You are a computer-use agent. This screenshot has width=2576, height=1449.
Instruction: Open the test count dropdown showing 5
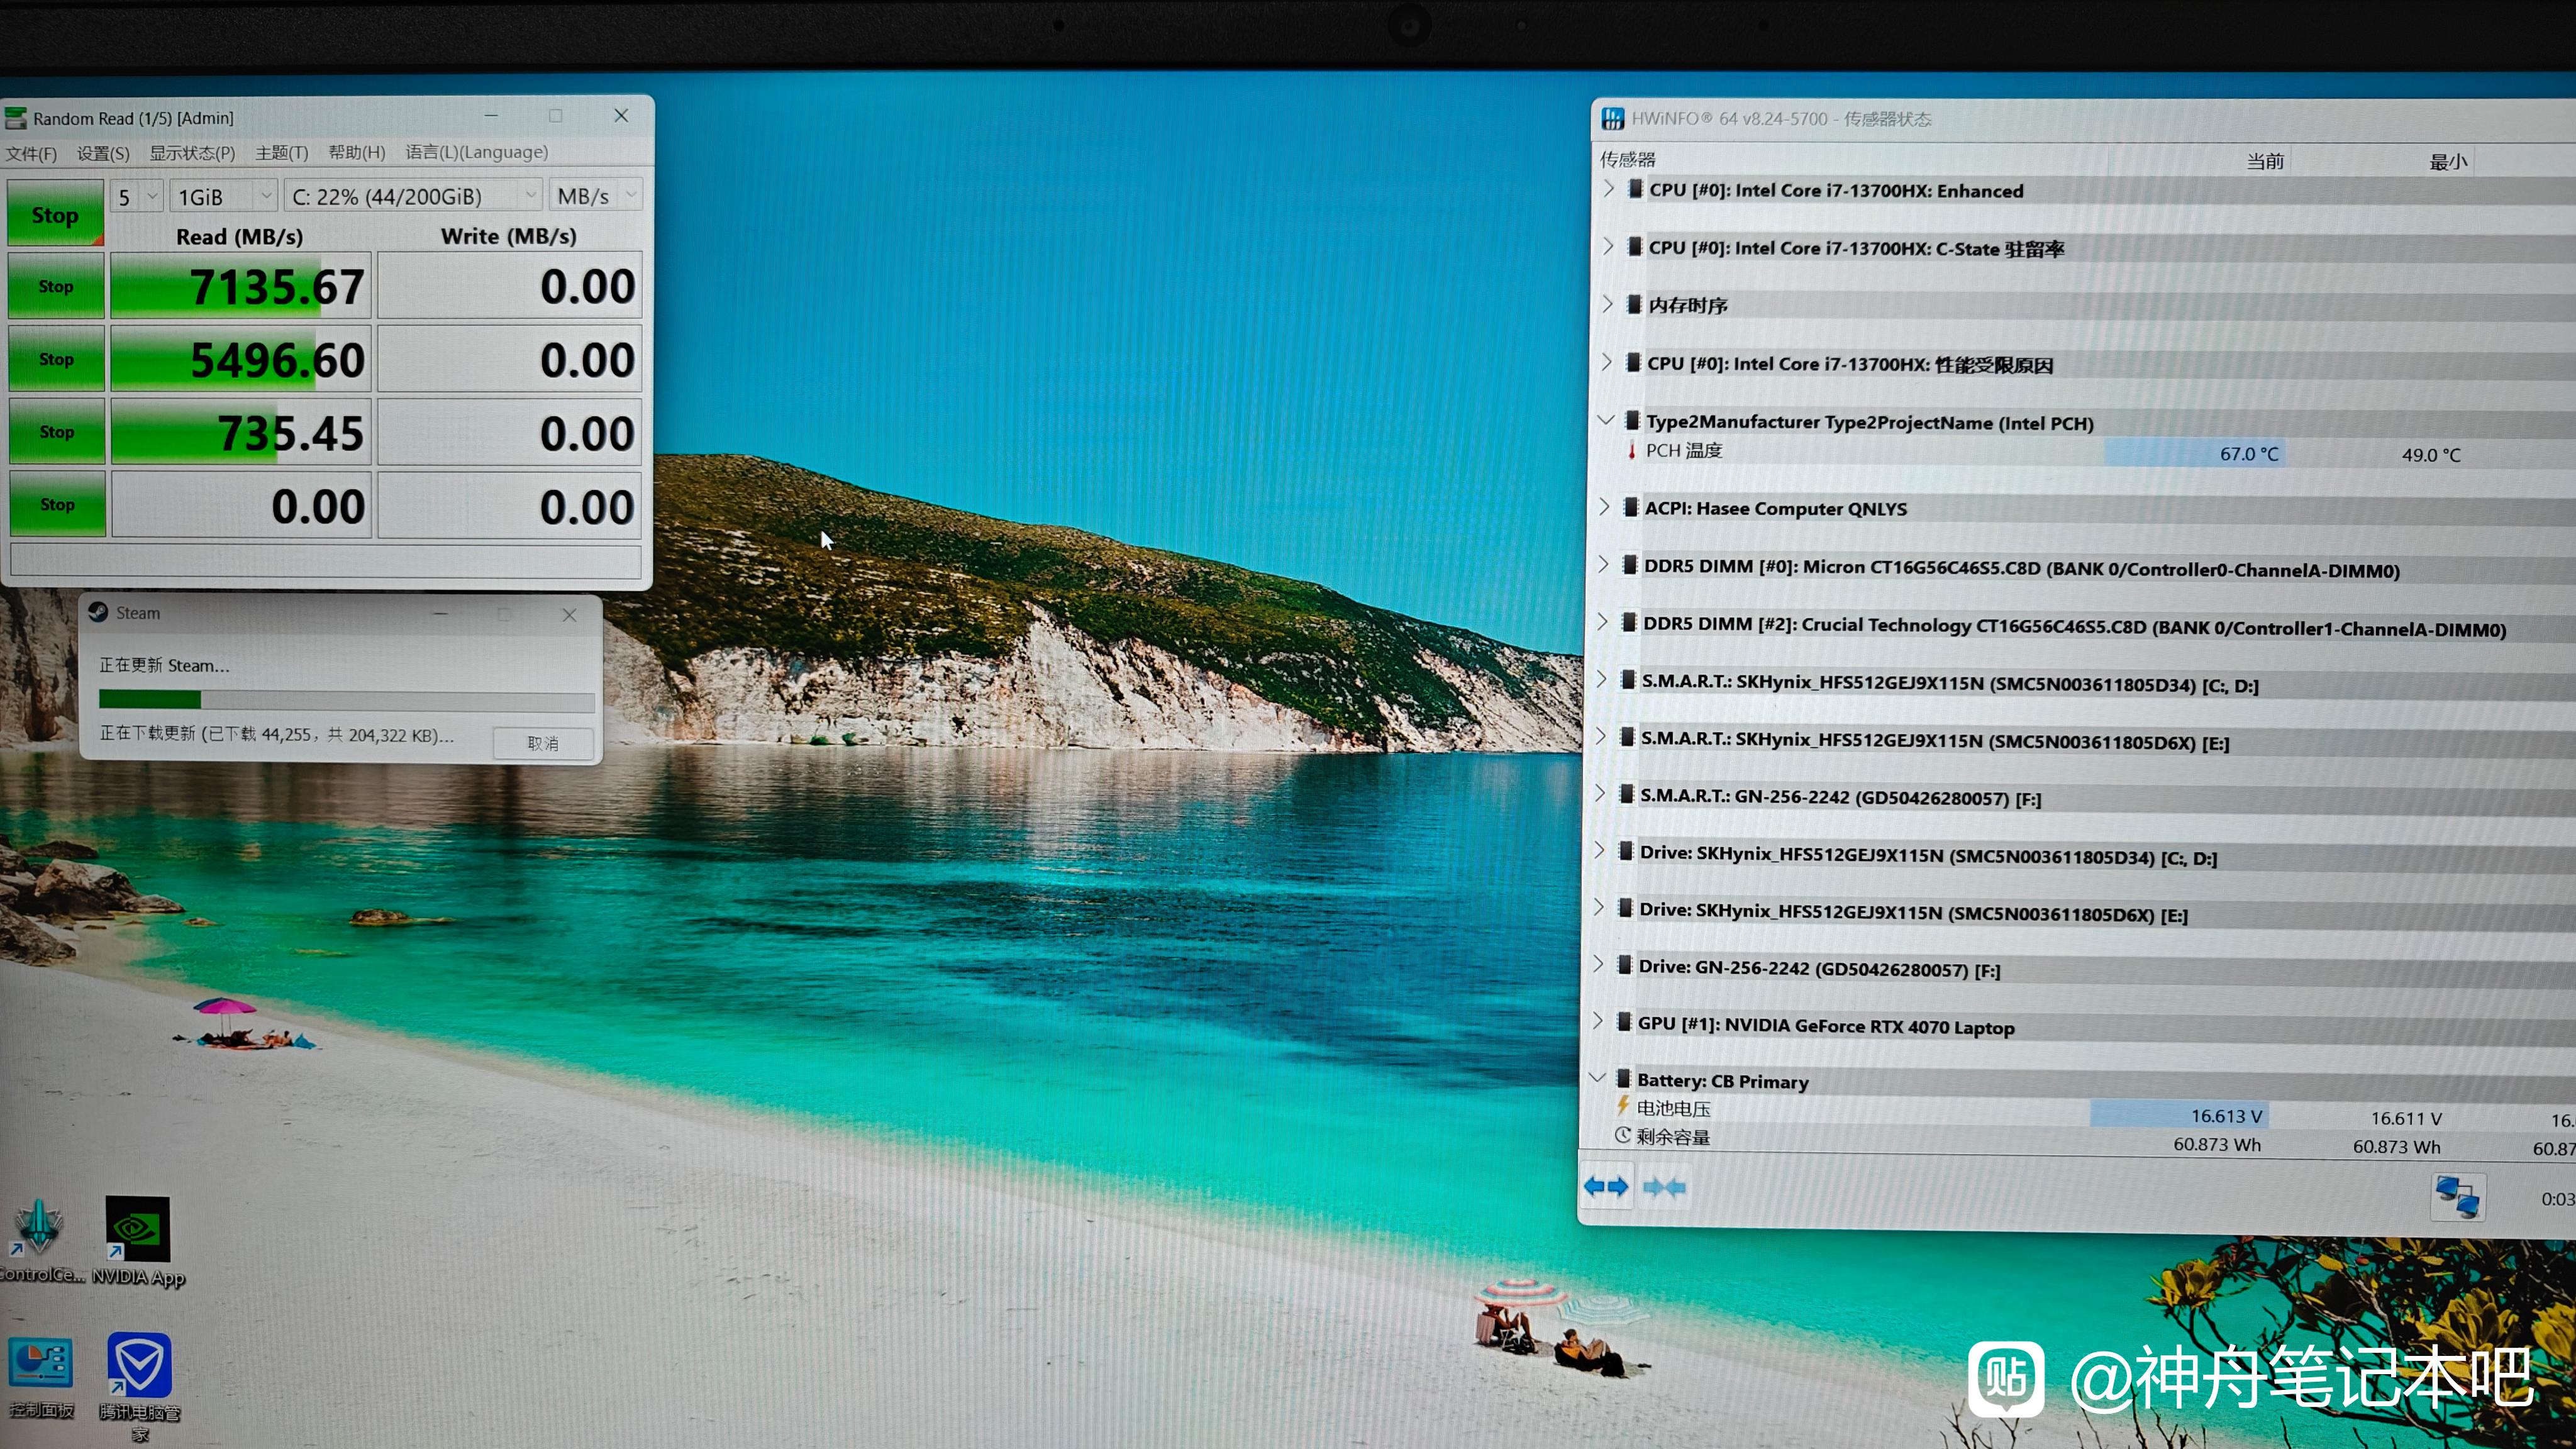tap(137, 196)
